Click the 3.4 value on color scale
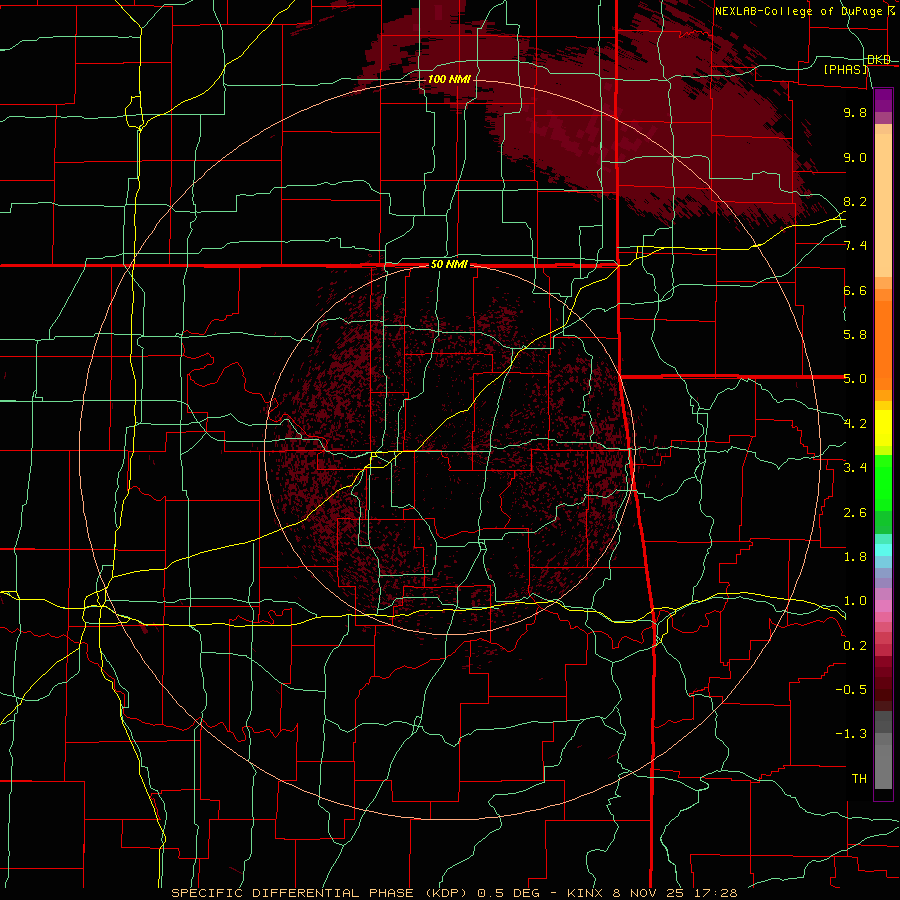 855,468
